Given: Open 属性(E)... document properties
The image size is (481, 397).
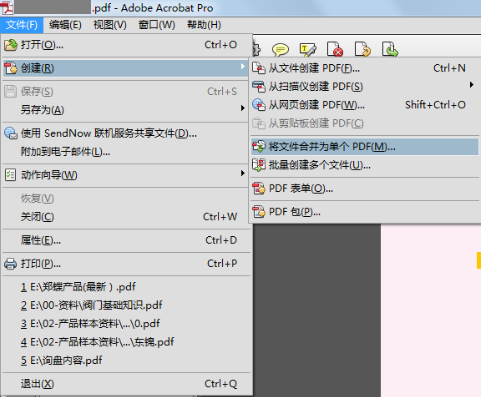Looking at the screenshot, I should coord(125,240).
